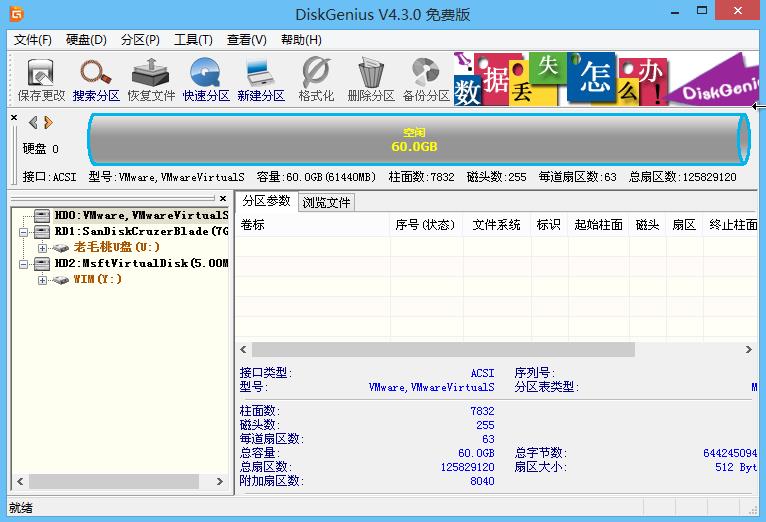Go to previous disk with left arrow
This screenshot has height=522, width=766.
[33, 123]
